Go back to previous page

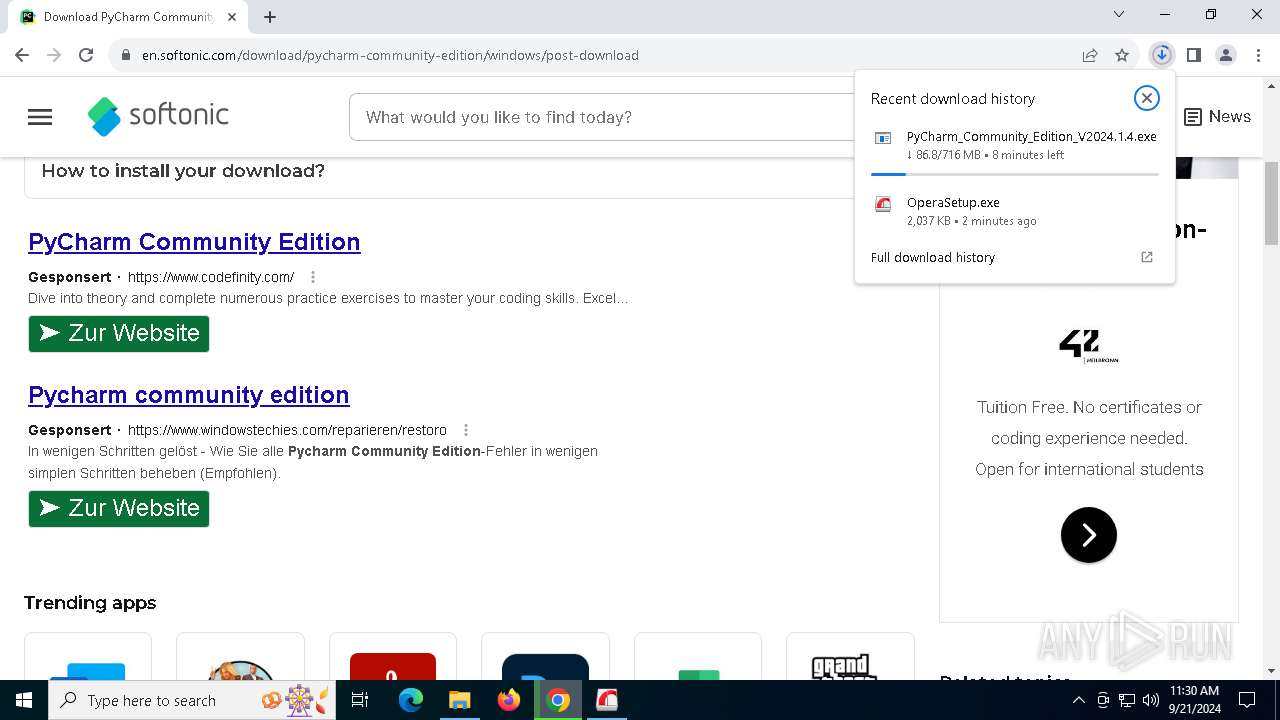click(x=22, y=55)
